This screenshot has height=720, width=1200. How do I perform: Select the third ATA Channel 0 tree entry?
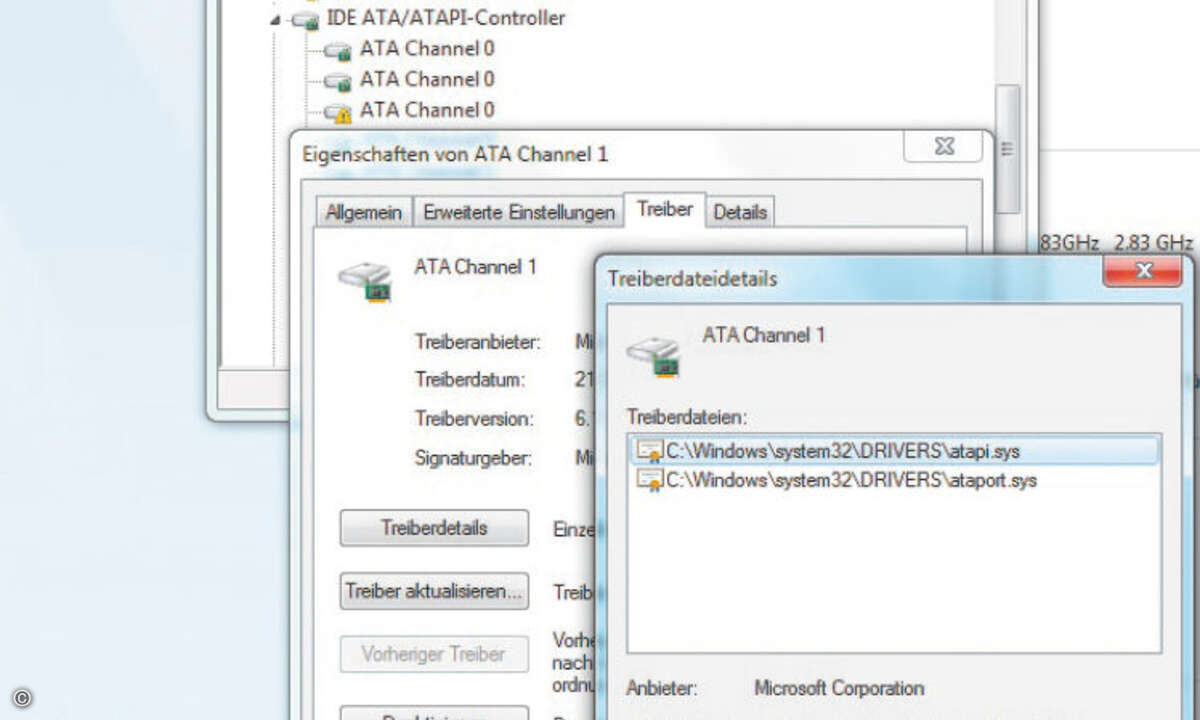coord(423,110)
